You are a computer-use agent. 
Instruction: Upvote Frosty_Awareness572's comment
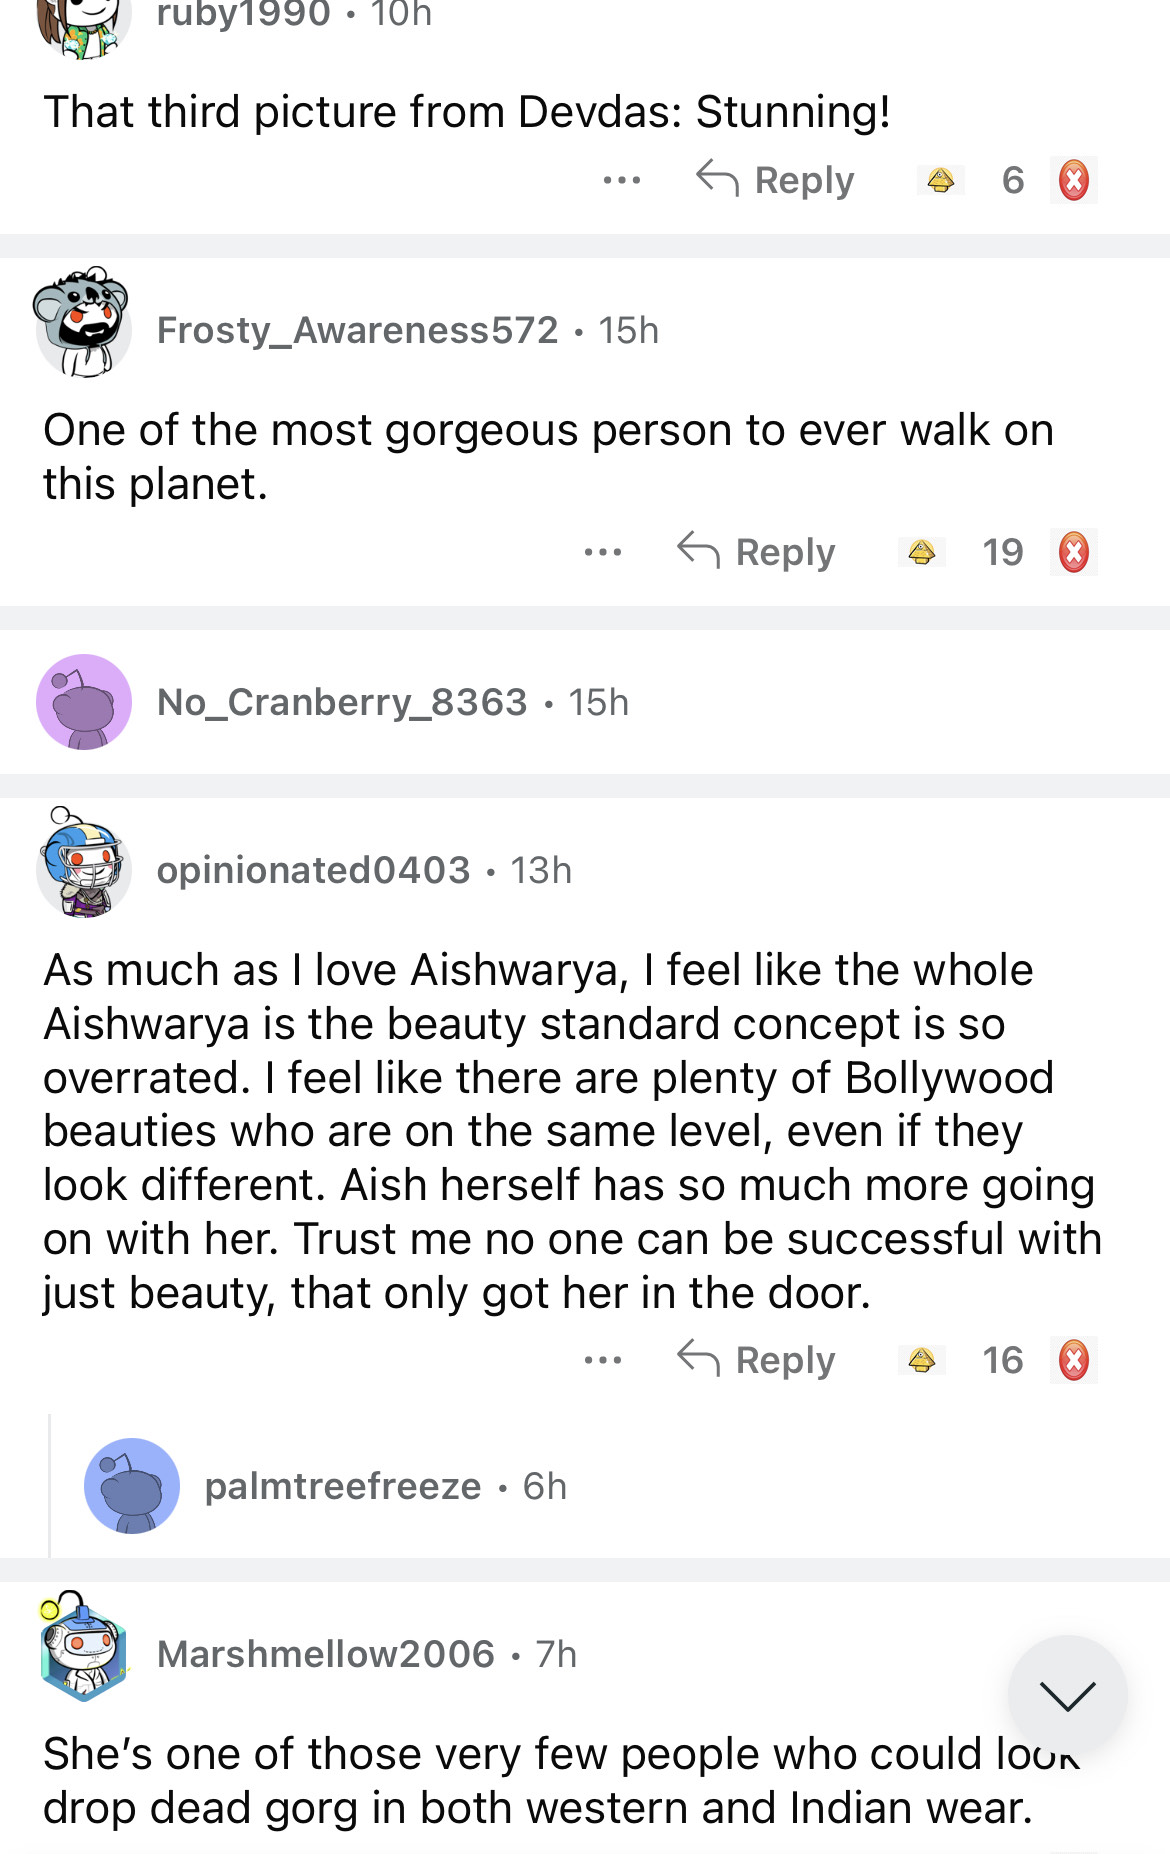point(921,552)
